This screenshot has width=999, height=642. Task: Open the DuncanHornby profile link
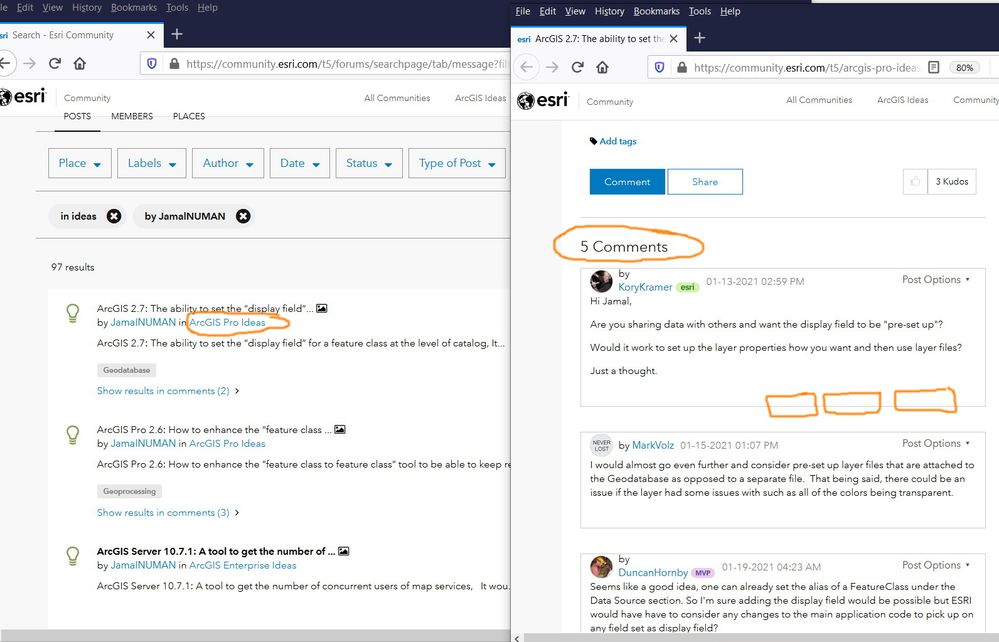click(652, 573)
